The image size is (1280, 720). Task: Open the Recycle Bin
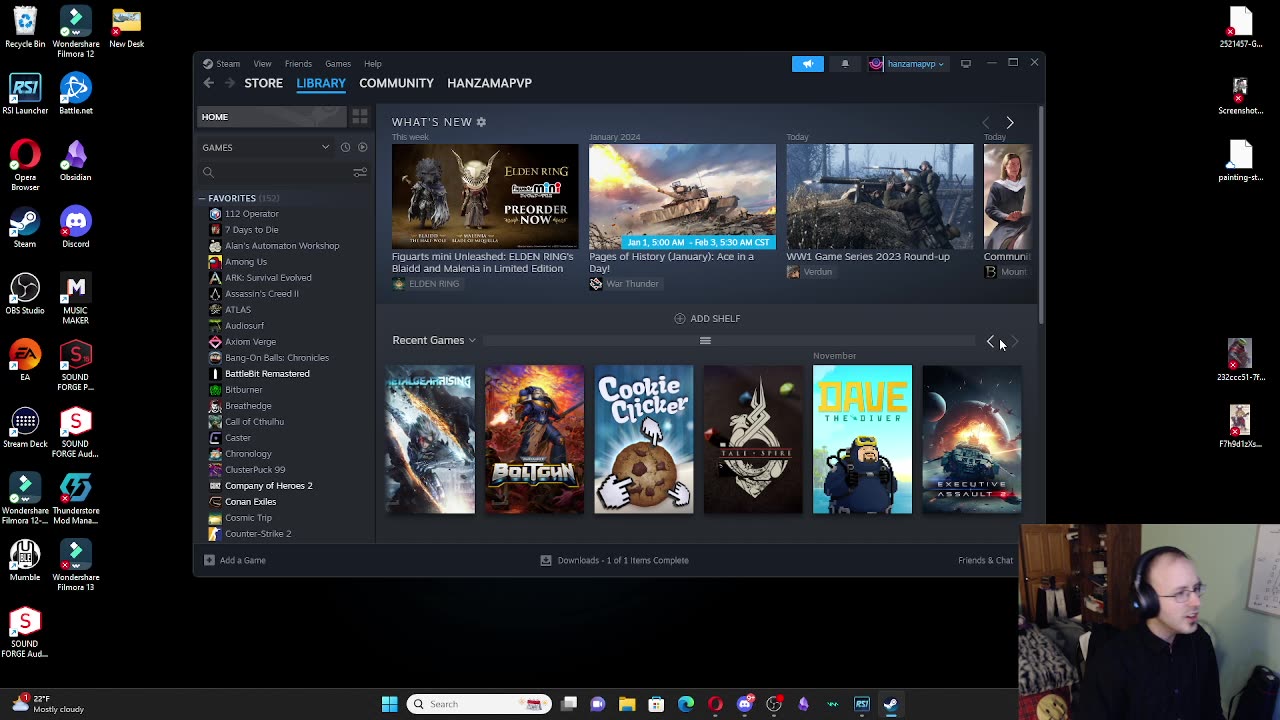[x=25, y=28]
